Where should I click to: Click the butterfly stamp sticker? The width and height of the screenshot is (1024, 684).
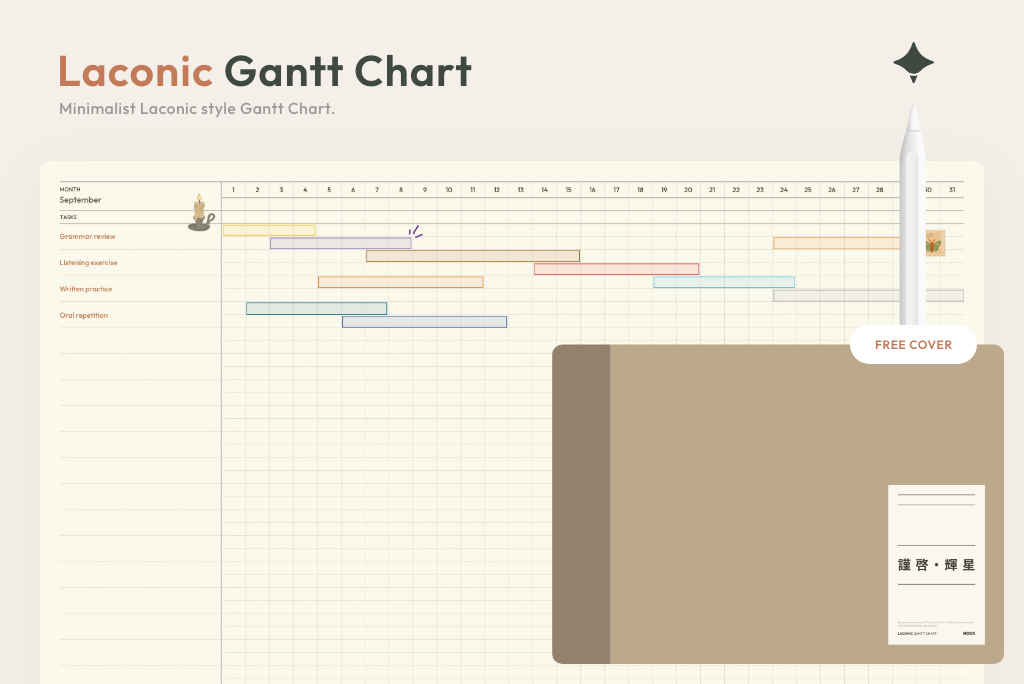tap(934, 244)
